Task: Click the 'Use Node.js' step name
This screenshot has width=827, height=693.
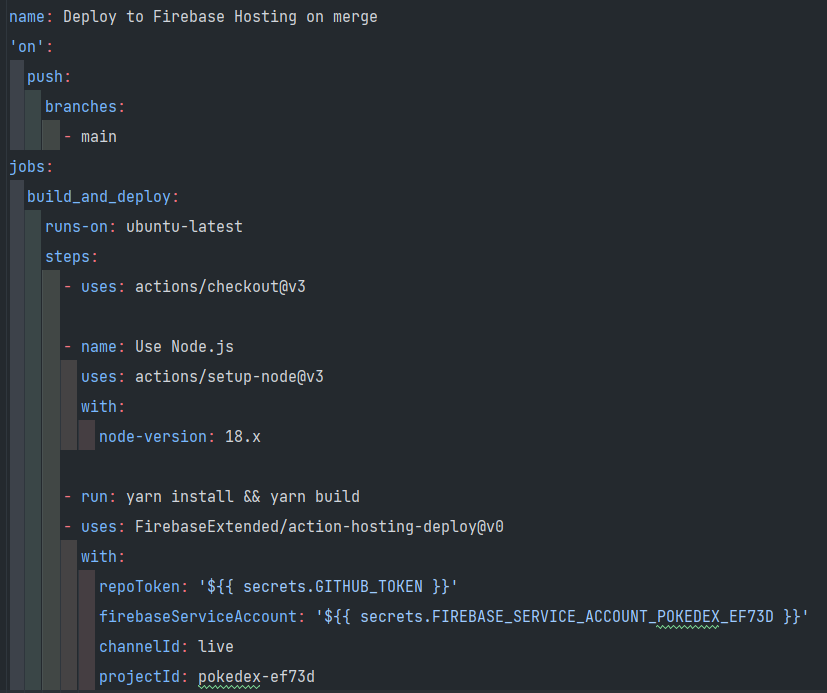Action: pyautogui.click(x=184, y=347)
